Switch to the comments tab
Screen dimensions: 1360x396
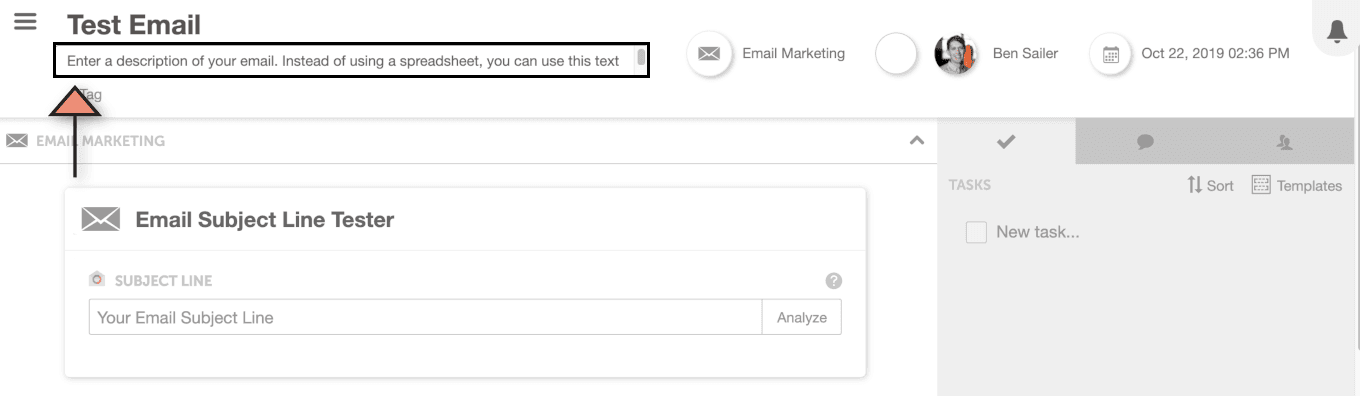1145,142
